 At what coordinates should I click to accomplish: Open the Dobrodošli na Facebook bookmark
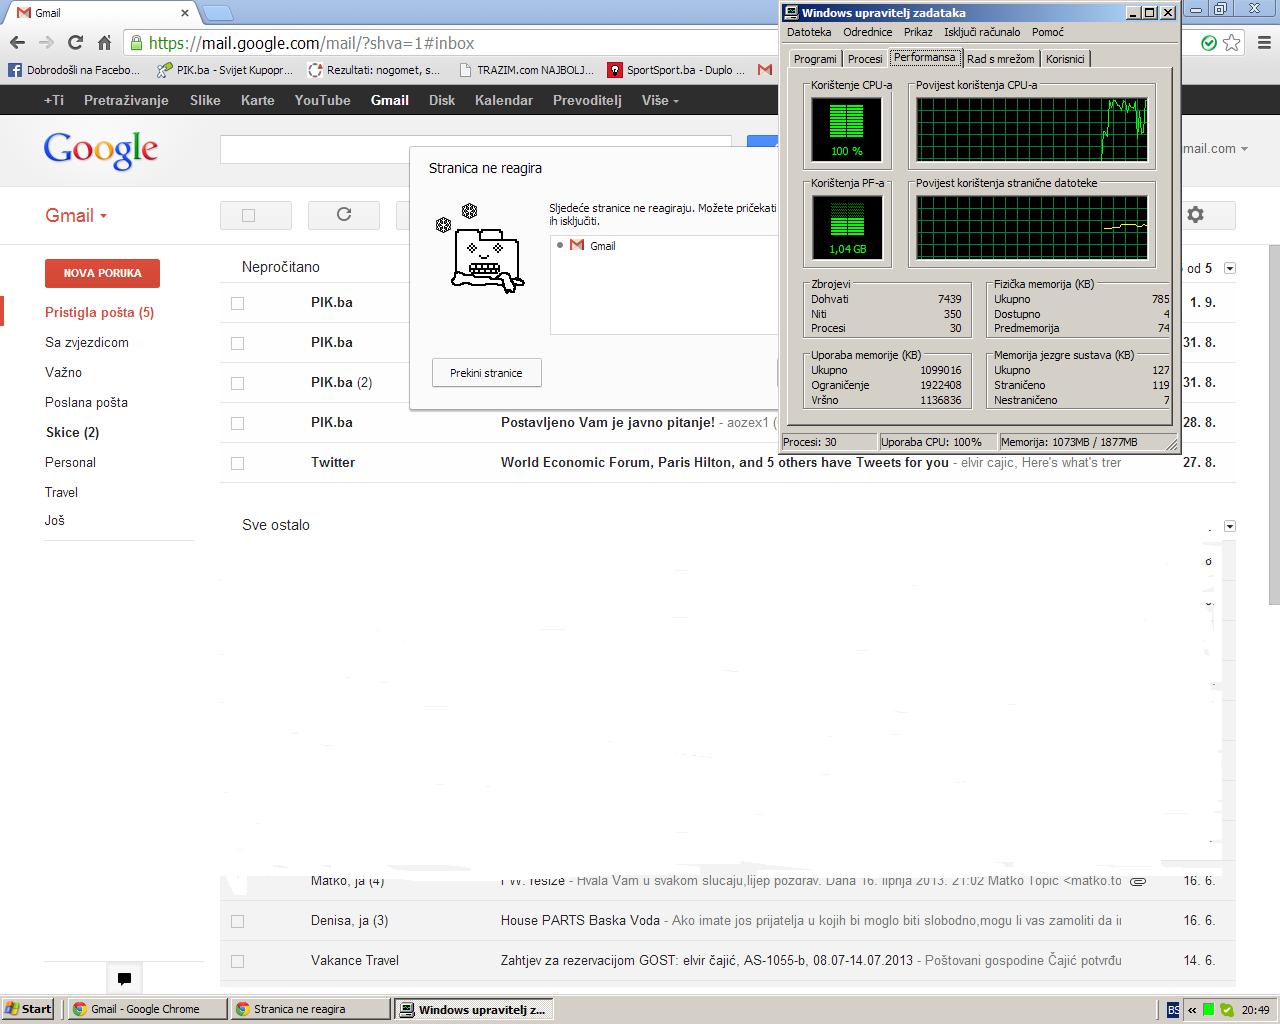click(x=74, y=70)
